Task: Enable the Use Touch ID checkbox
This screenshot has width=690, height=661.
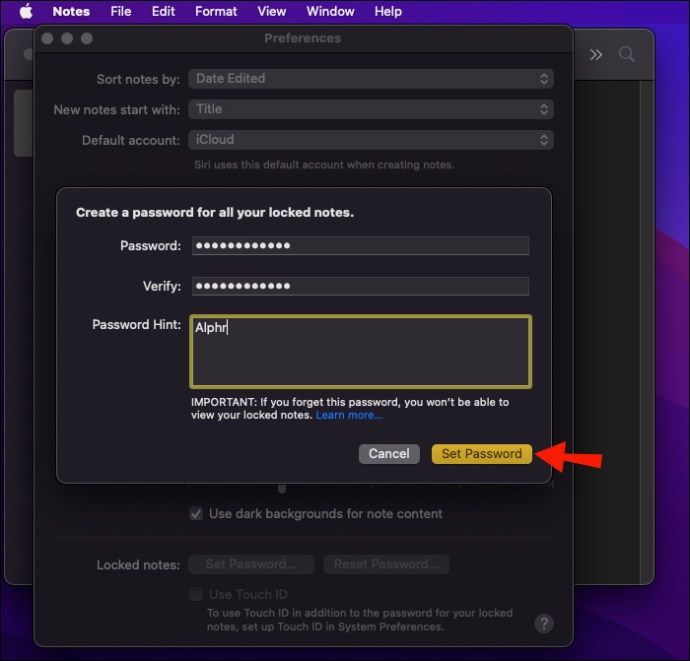Action: click(196, 594)
